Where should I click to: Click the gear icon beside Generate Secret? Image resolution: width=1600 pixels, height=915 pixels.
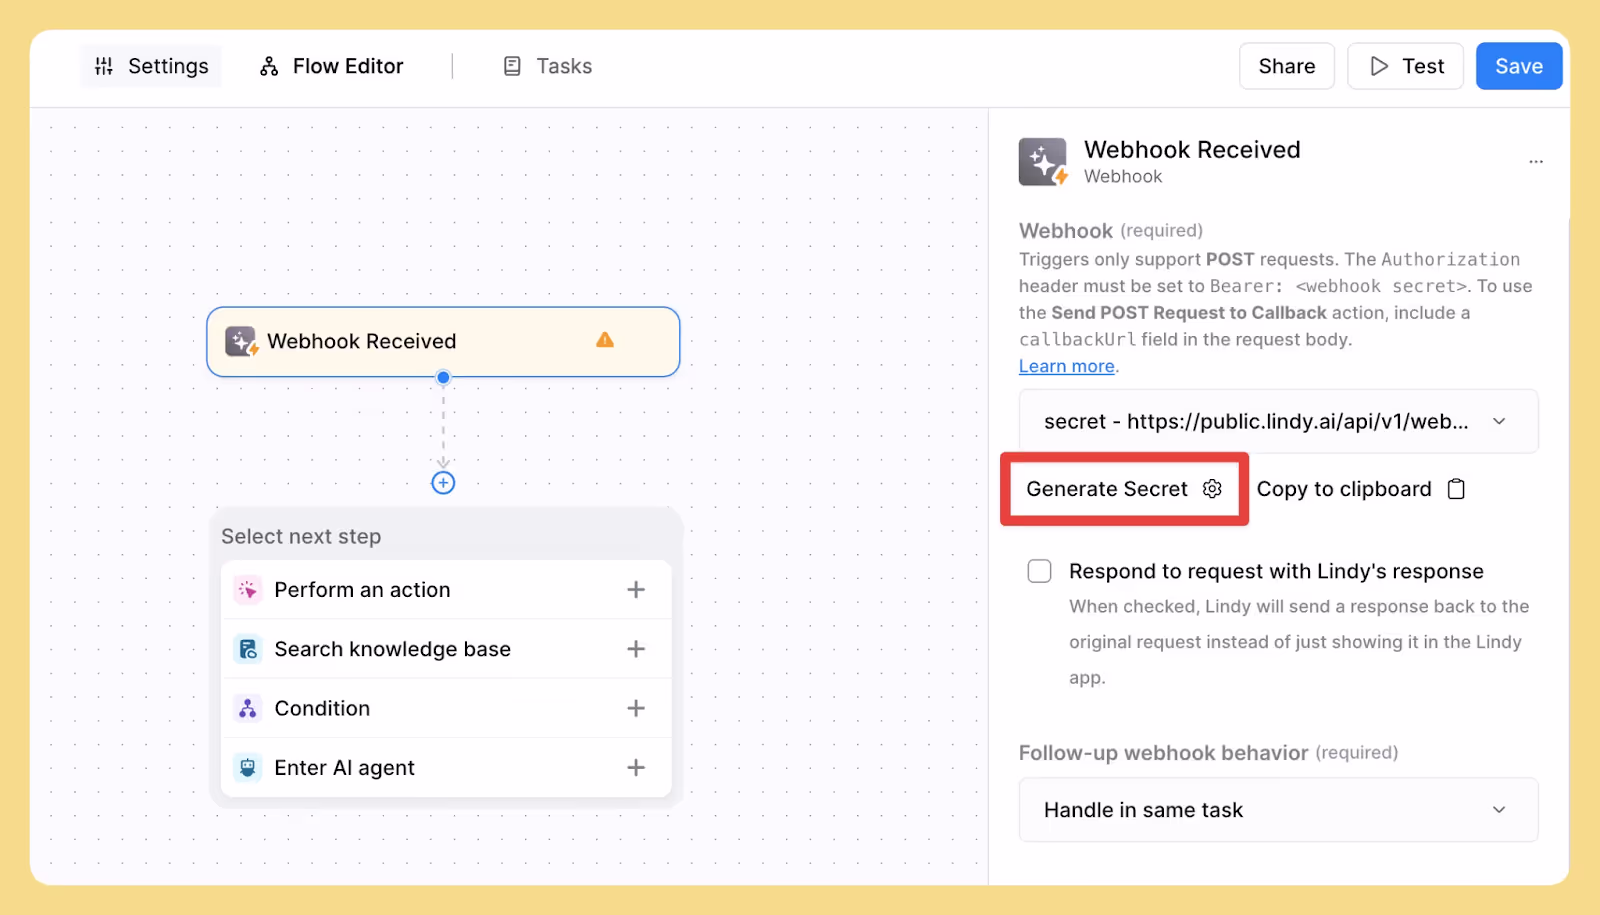1212,489
